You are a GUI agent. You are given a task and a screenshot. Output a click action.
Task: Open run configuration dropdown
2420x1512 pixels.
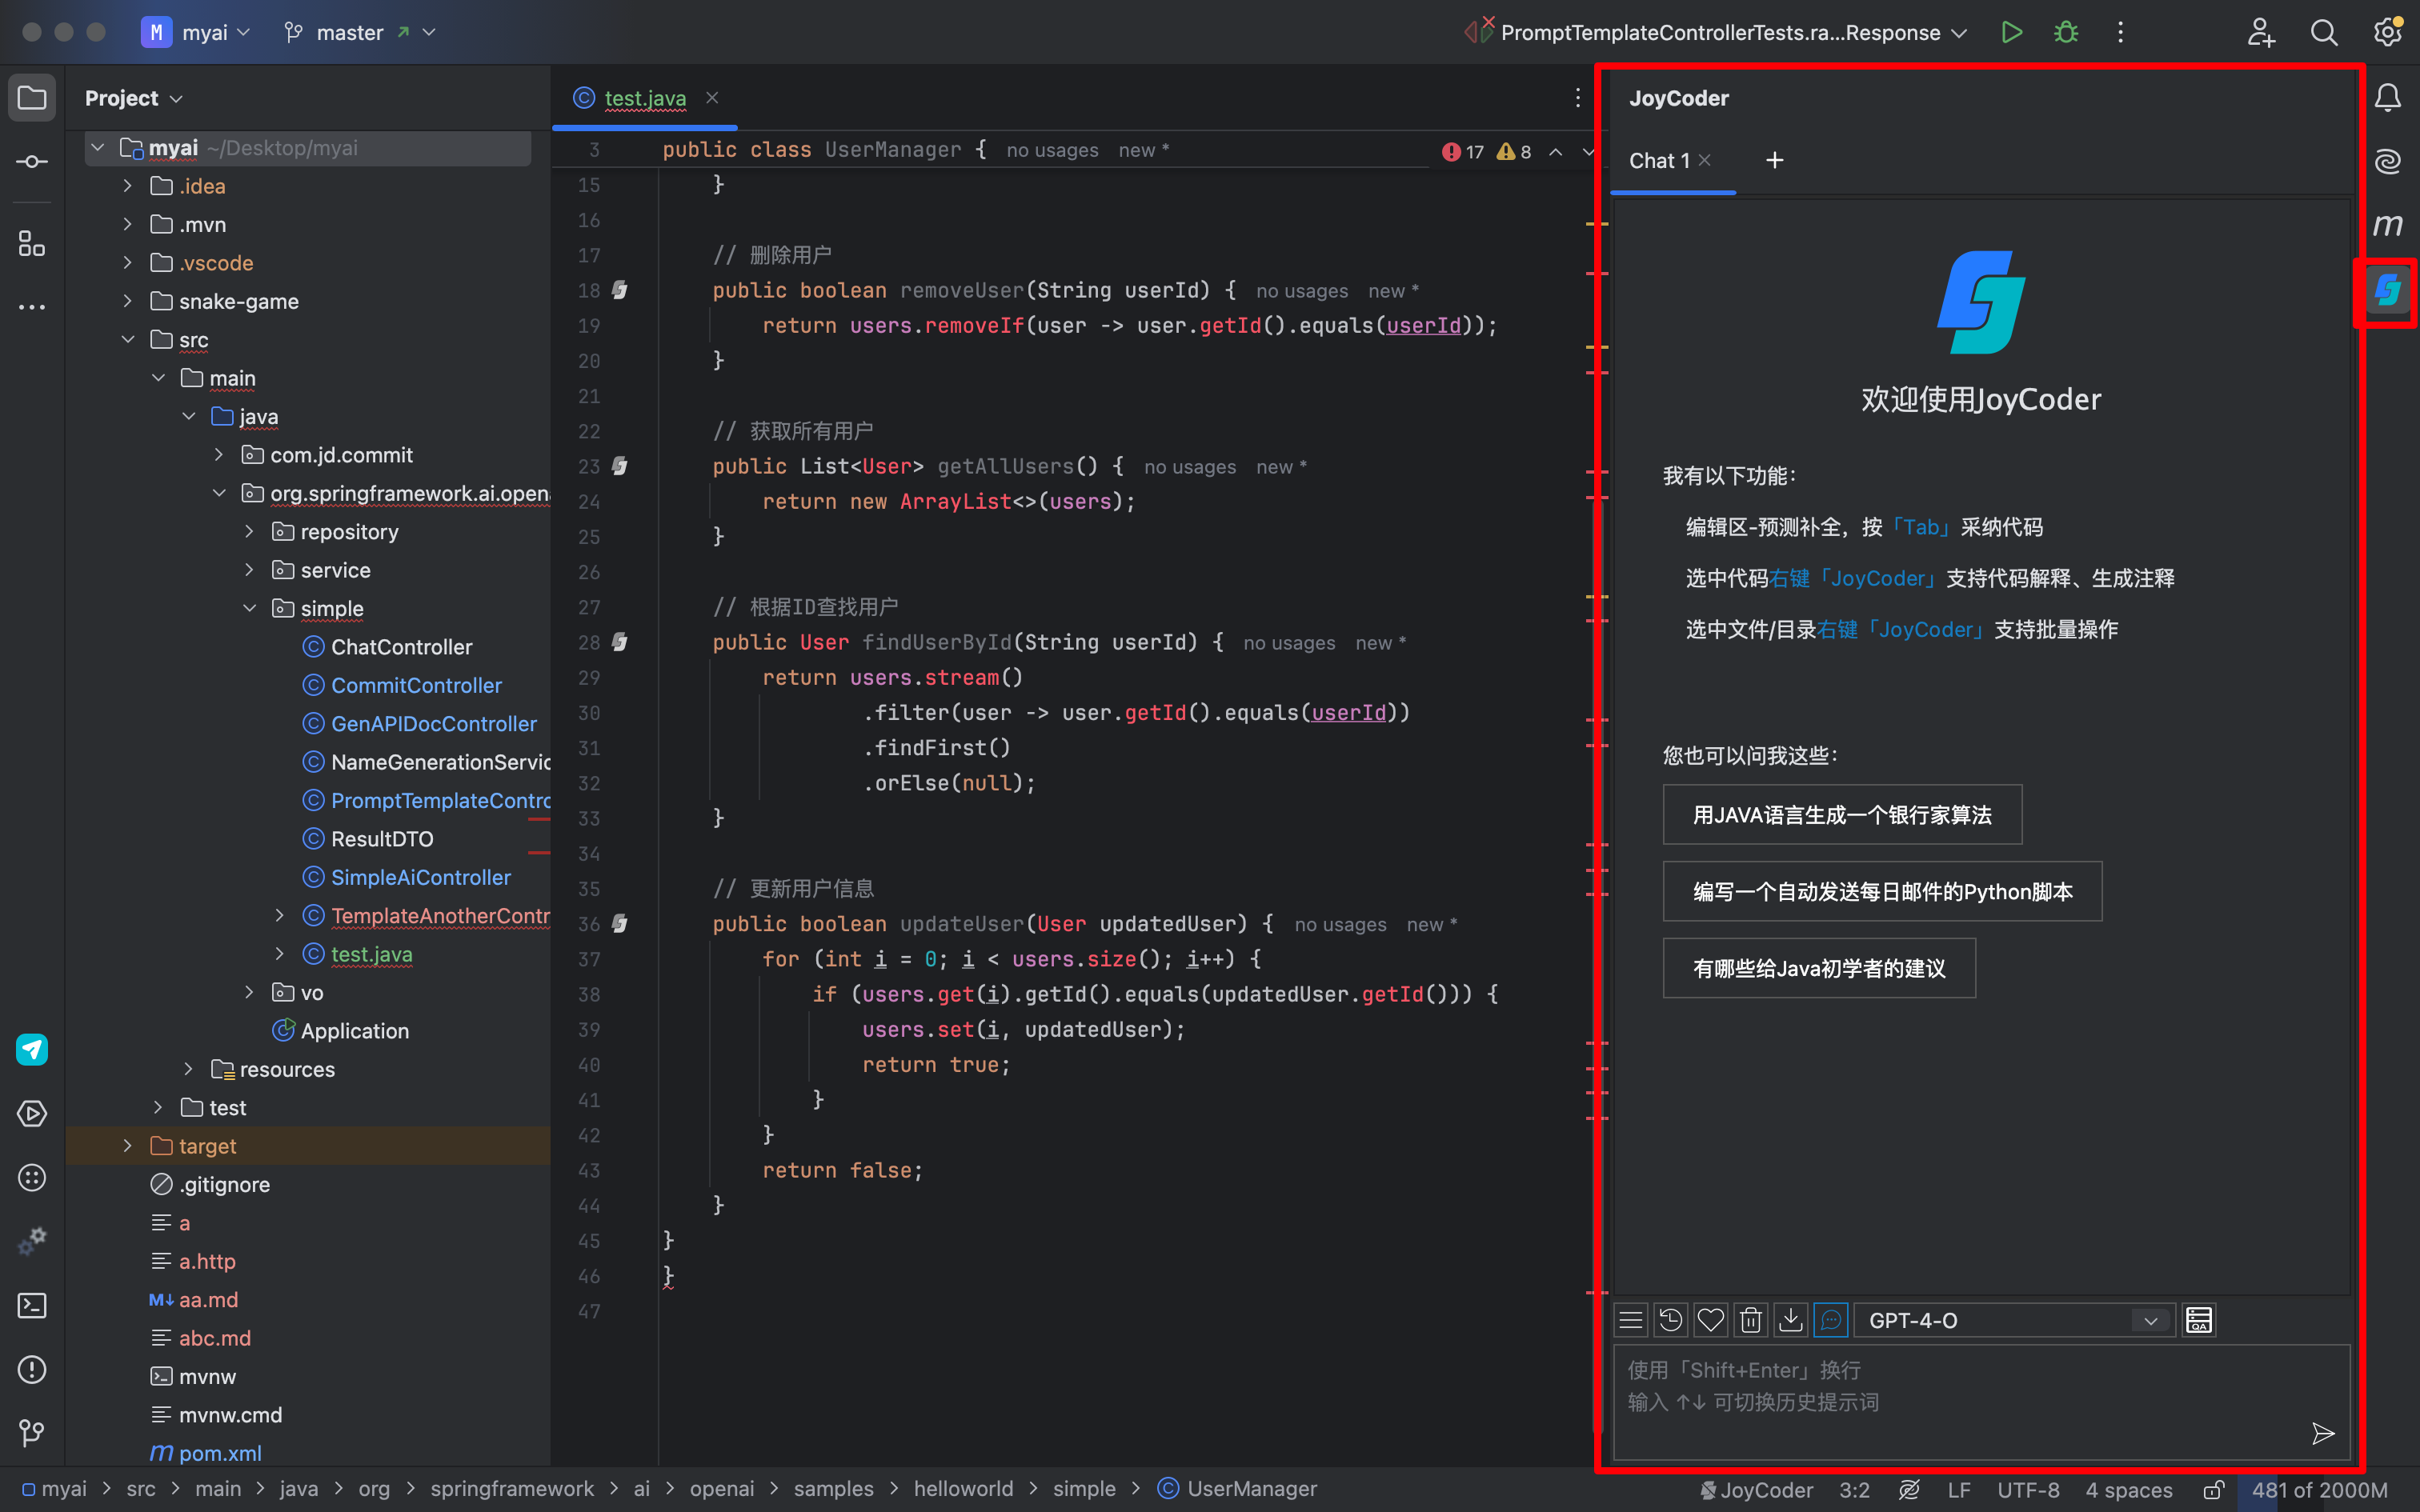(x=1717, y=32)
